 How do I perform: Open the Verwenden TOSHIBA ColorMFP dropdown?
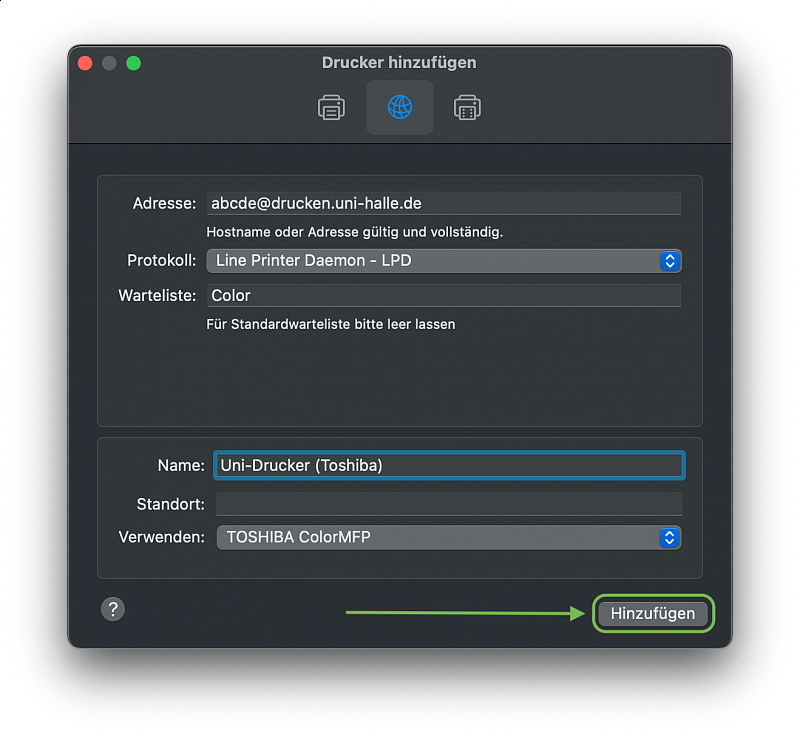pyautogui.click(x=449, y=537)
